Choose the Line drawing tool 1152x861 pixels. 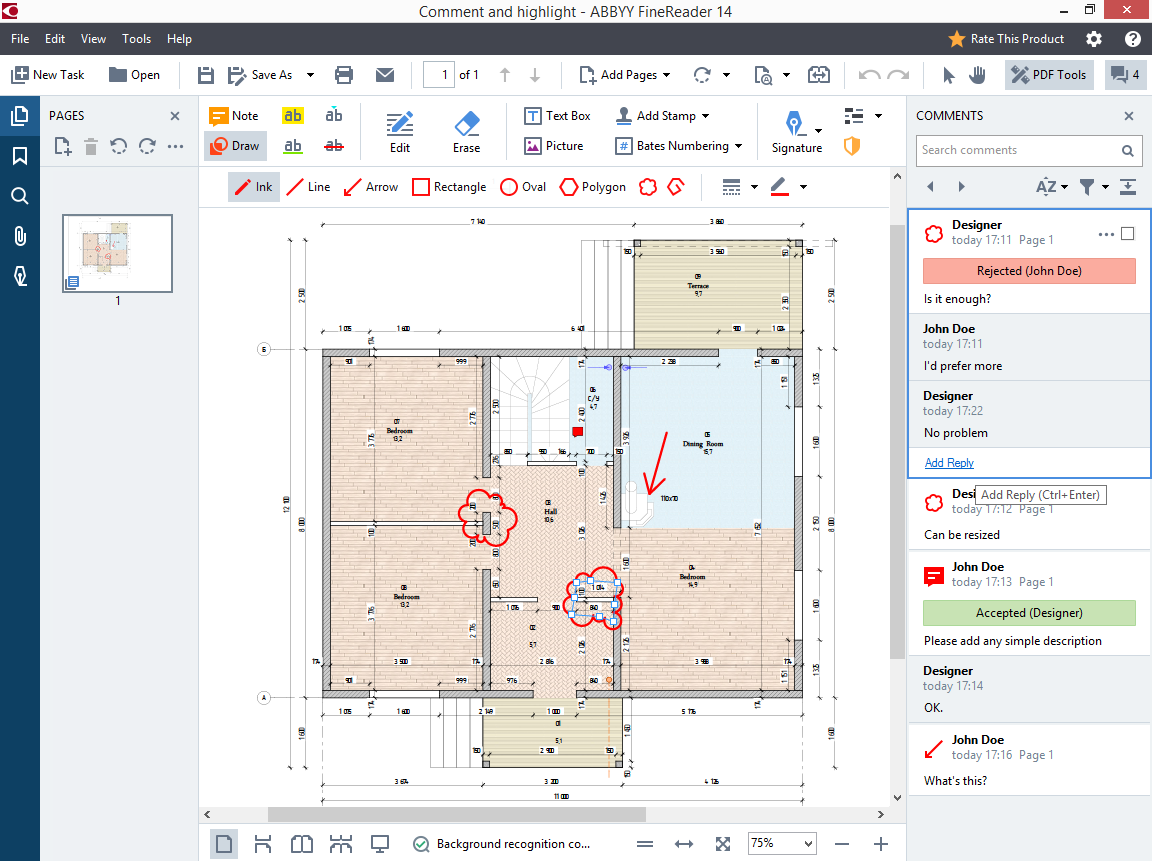[309, 187]
